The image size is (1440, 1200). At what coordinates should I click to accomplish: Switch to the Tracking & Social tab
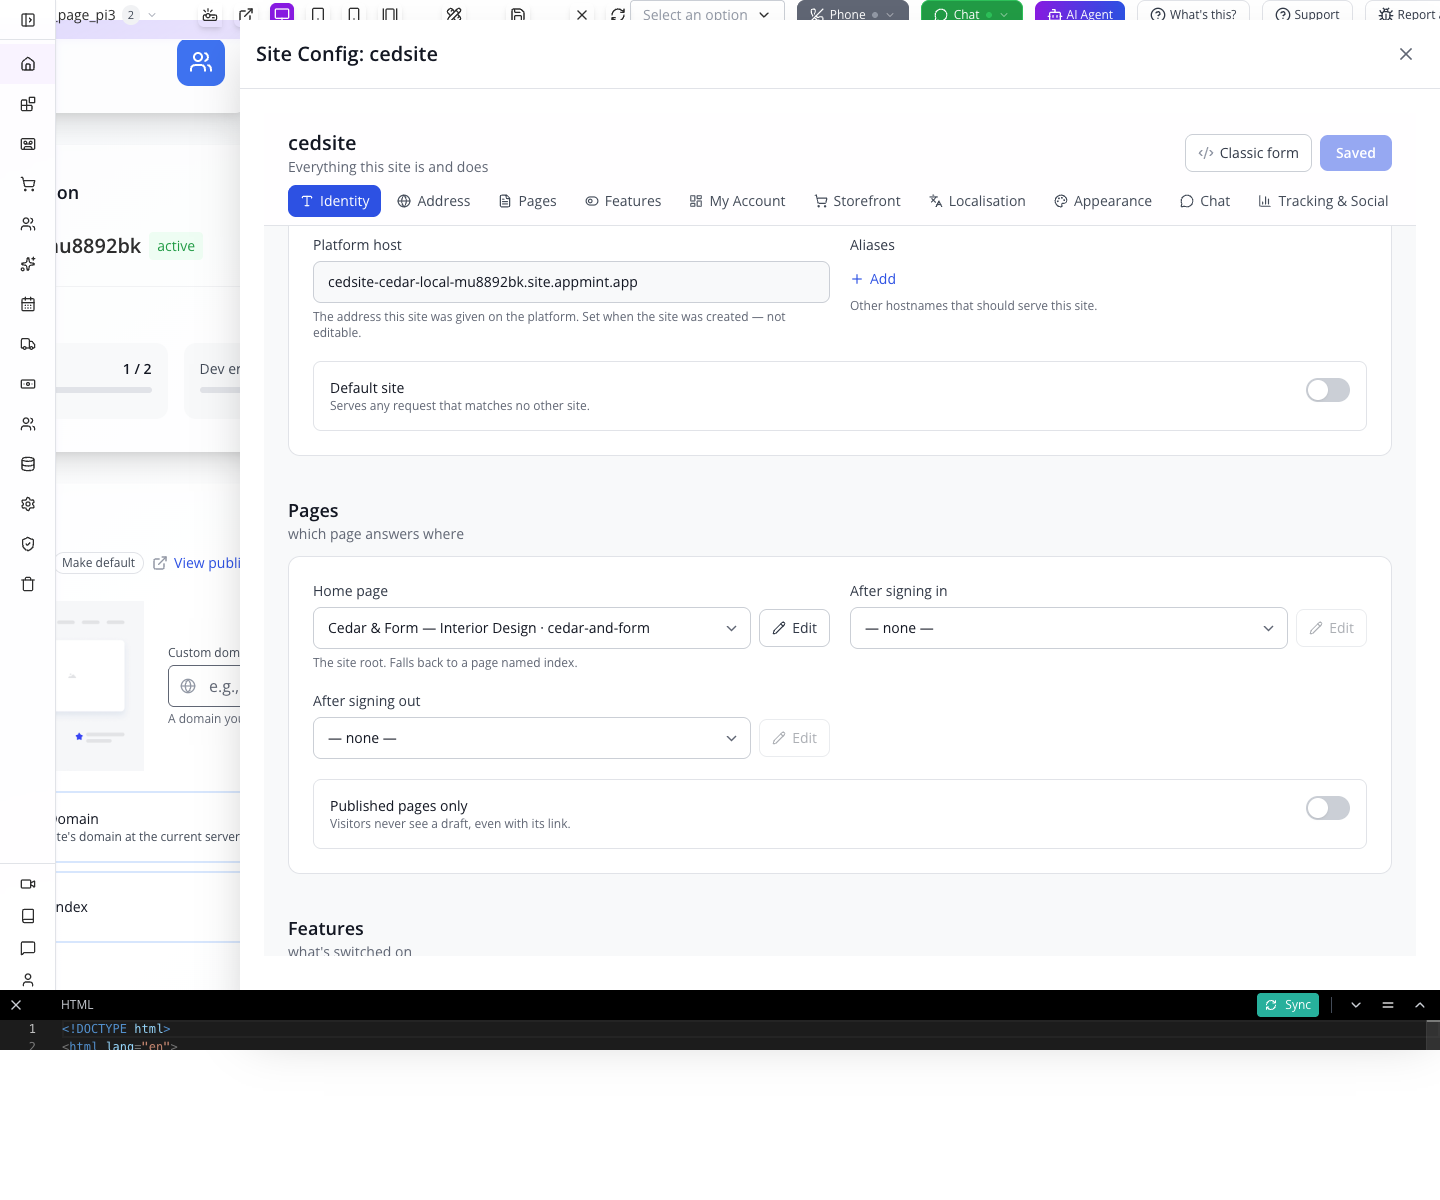coord(1323,201)
